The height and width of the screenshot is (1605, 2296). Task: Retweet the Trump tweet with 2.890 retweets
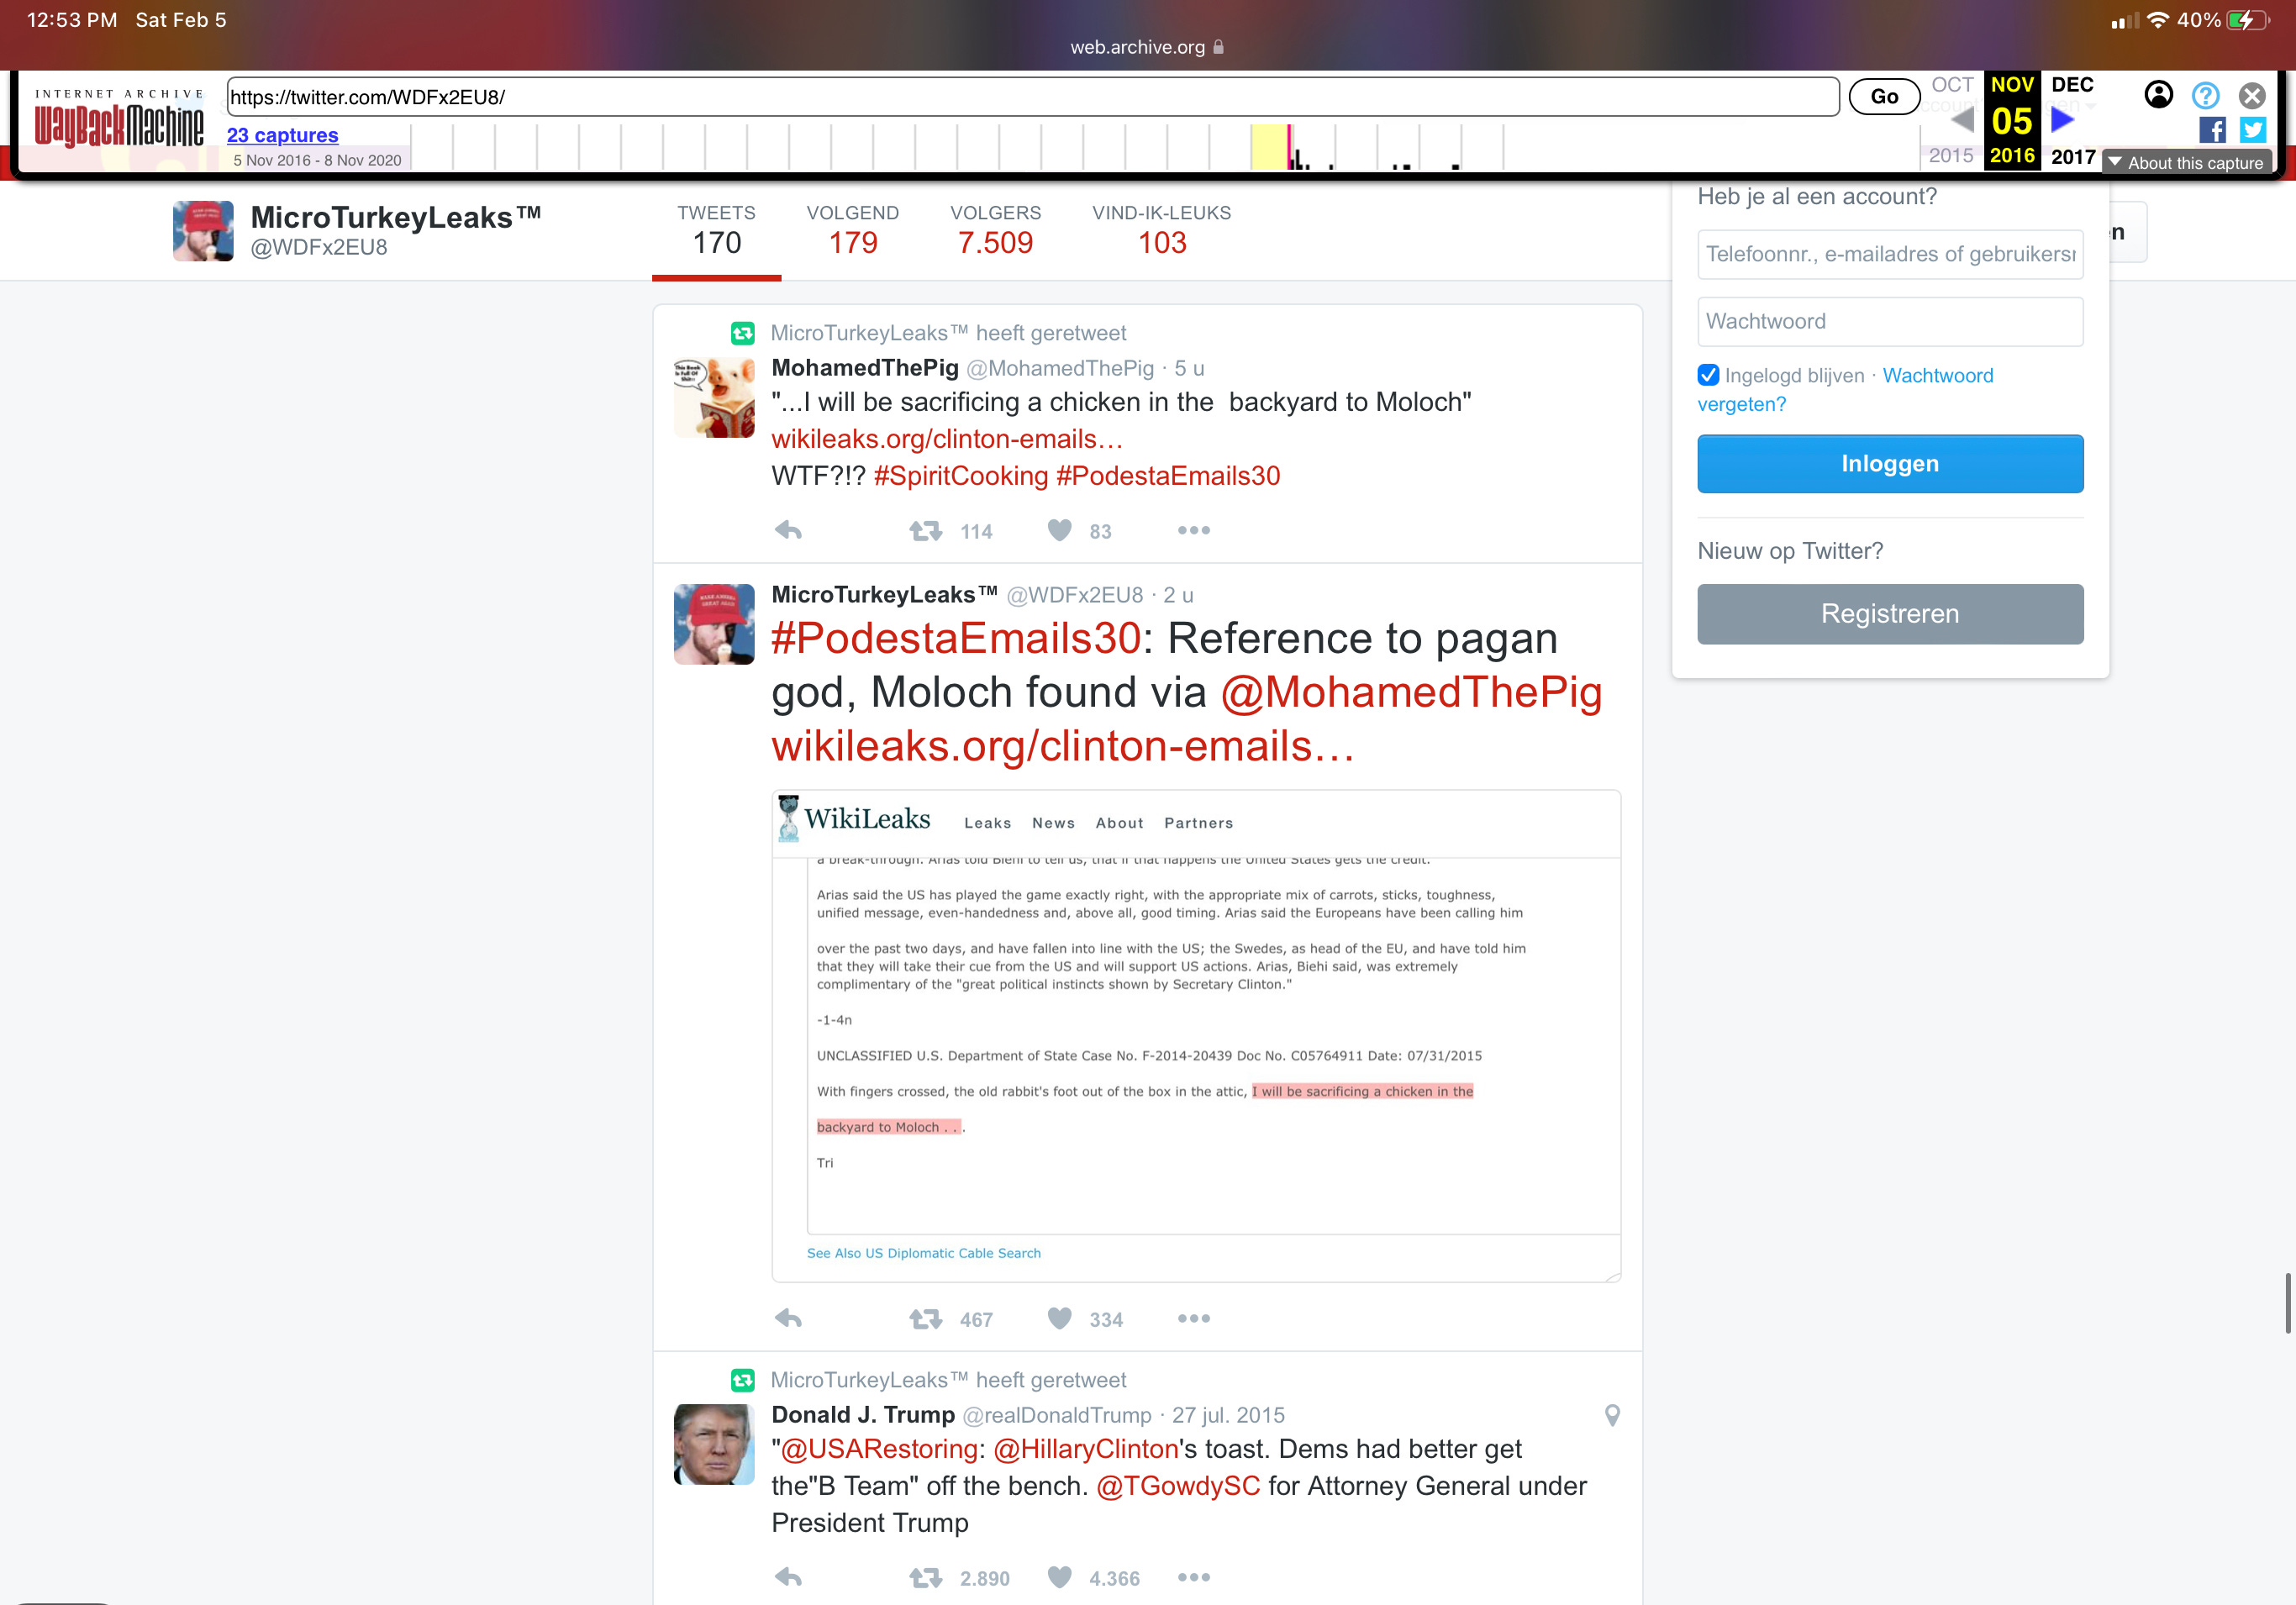tap(926, 1578)
